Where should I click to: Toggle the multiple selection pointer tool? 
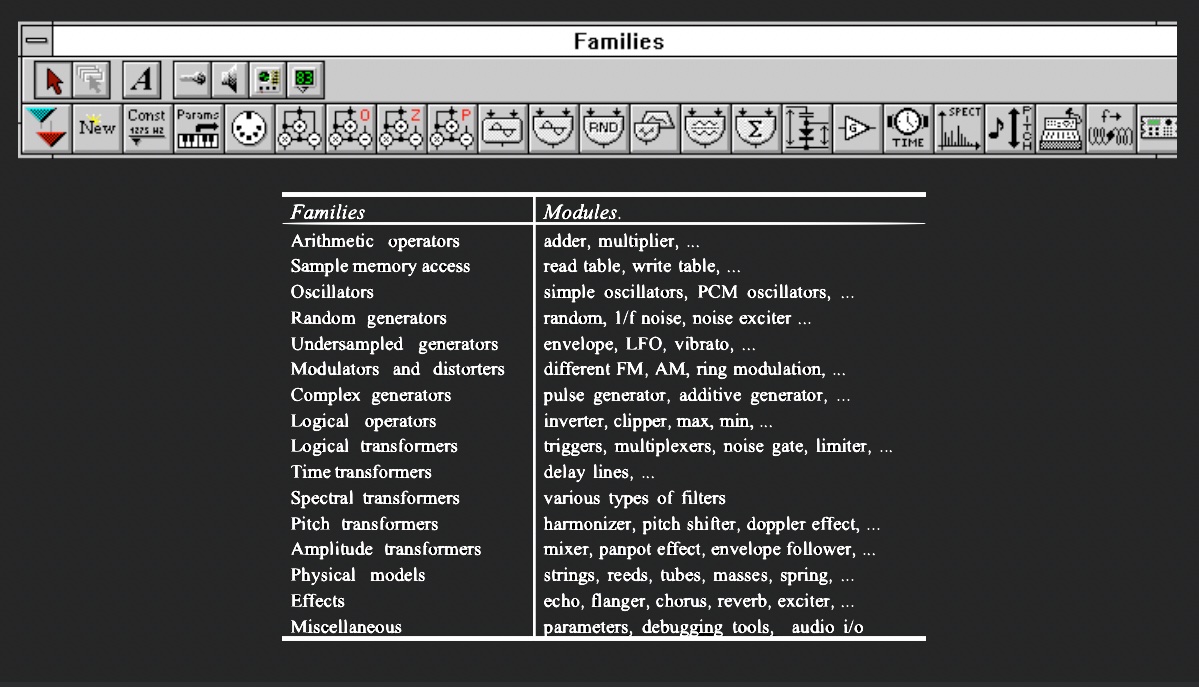tap(91, 79)
